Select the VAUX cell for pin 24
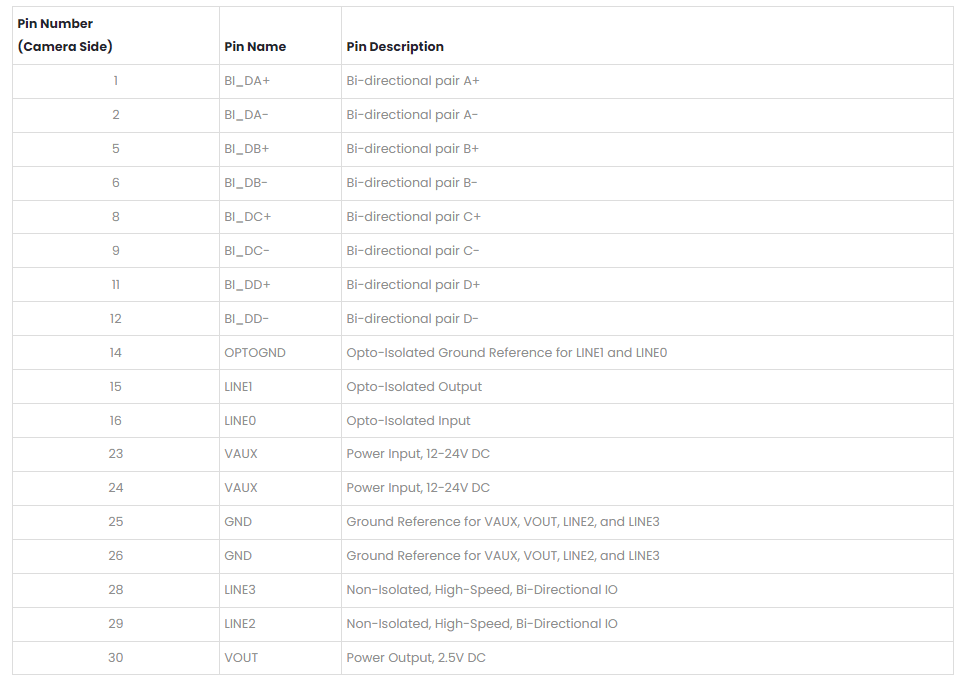The width and height of the screenshot is (962, 681). [x=241, y=488]
